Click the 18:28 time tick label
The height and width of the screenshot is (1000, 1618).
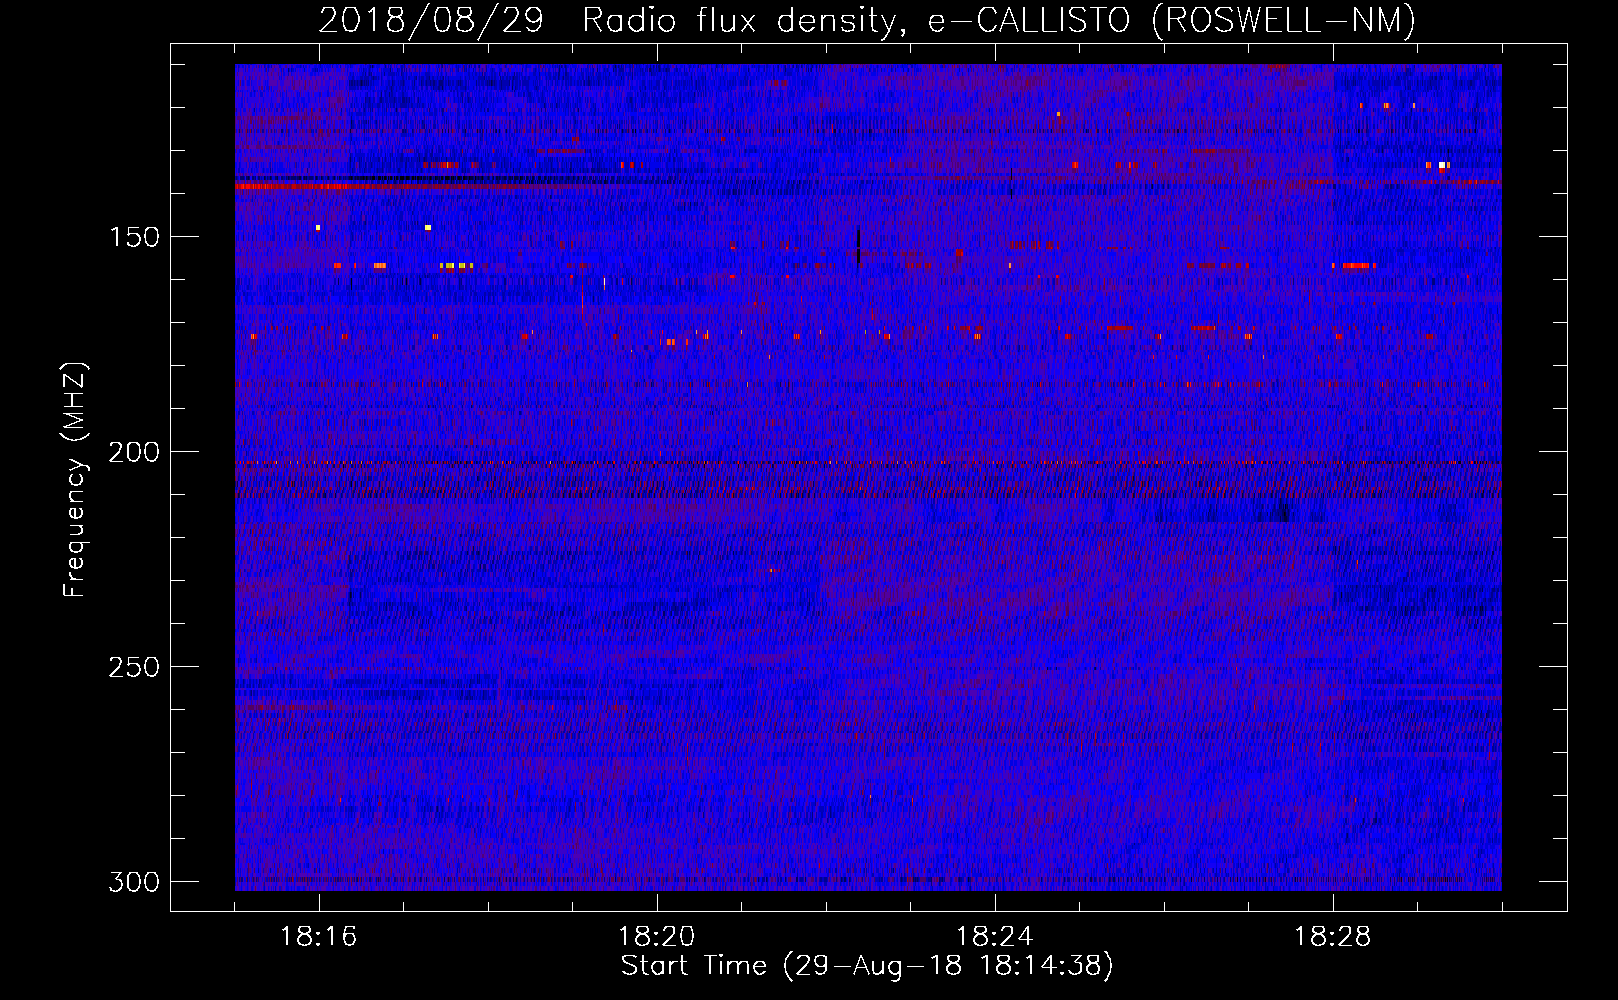[1333, 937]
